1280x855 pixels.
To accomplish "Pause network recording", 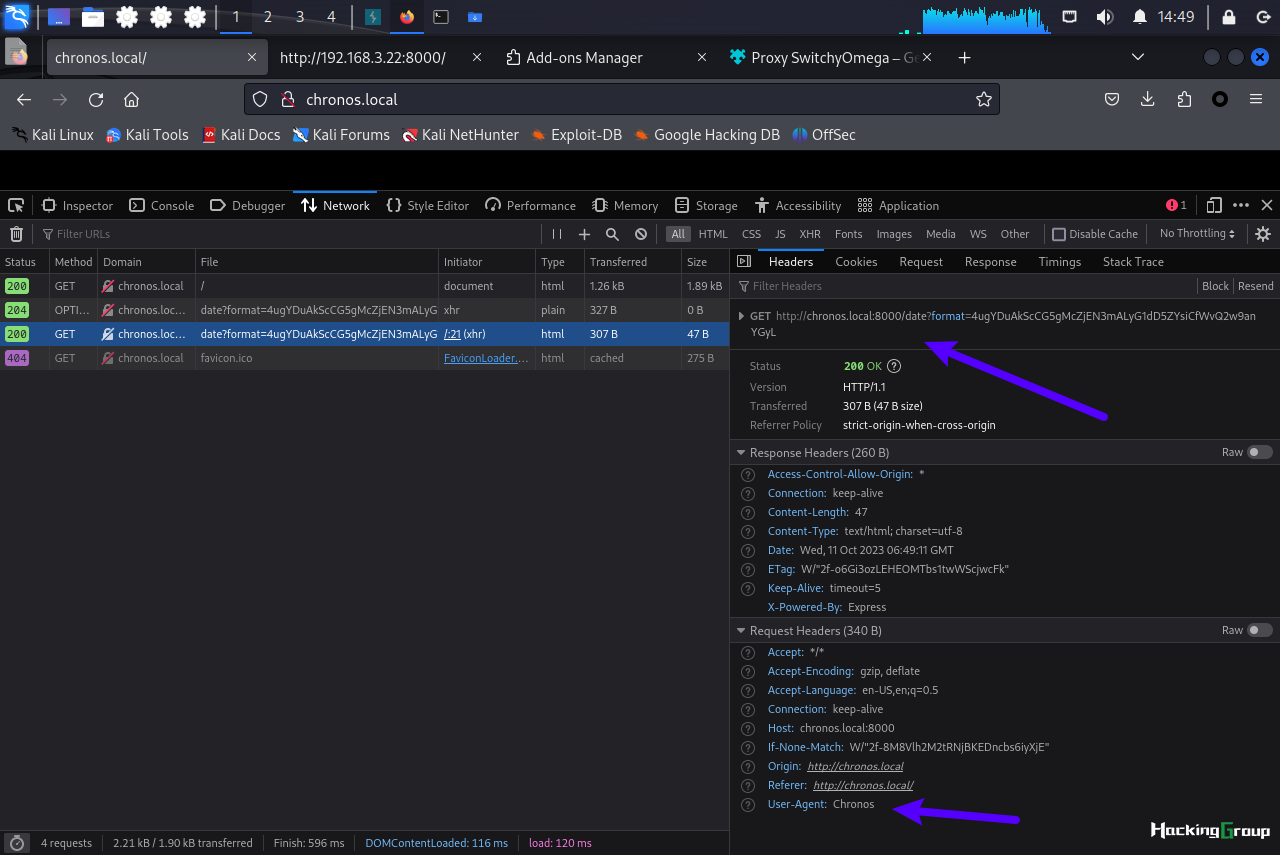I will [x=557, y=234].
